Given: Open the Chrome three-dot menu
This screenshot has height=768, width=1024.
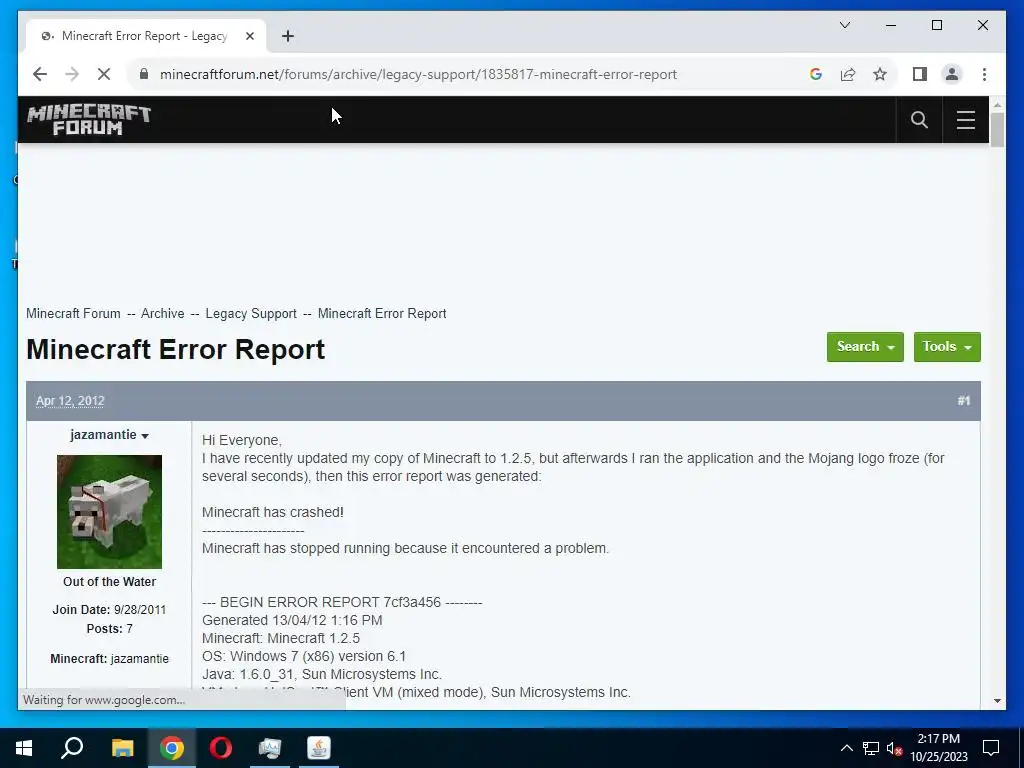Looking at the screenshot, I should click(x=984, y=74).
